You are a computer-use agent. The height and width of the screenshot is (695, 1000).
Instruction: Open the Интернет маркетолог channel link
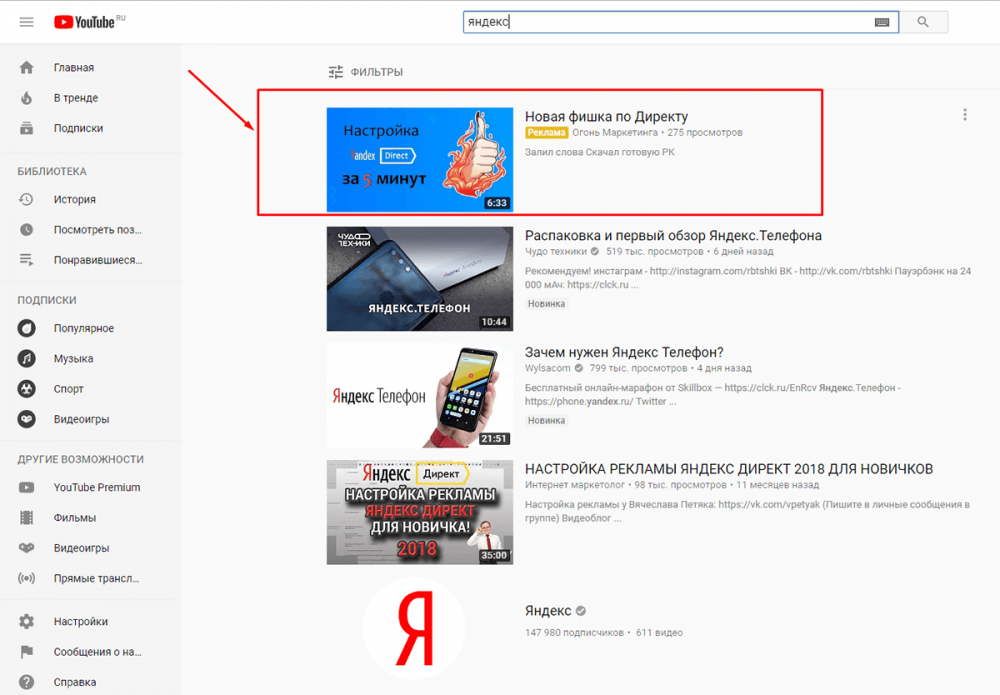(575, 485)
